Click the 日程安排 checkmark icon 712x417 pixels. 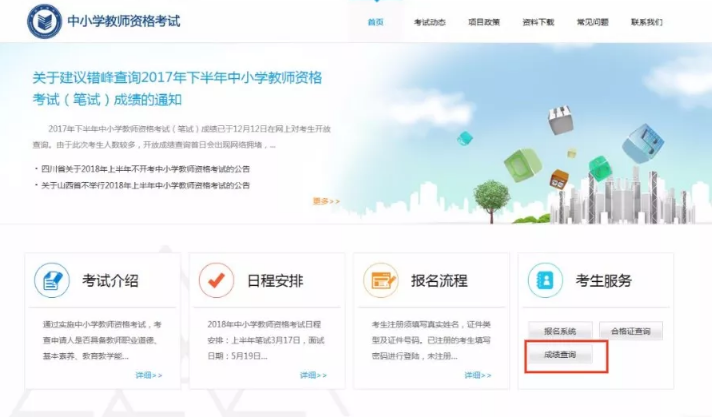pos(216,280)
